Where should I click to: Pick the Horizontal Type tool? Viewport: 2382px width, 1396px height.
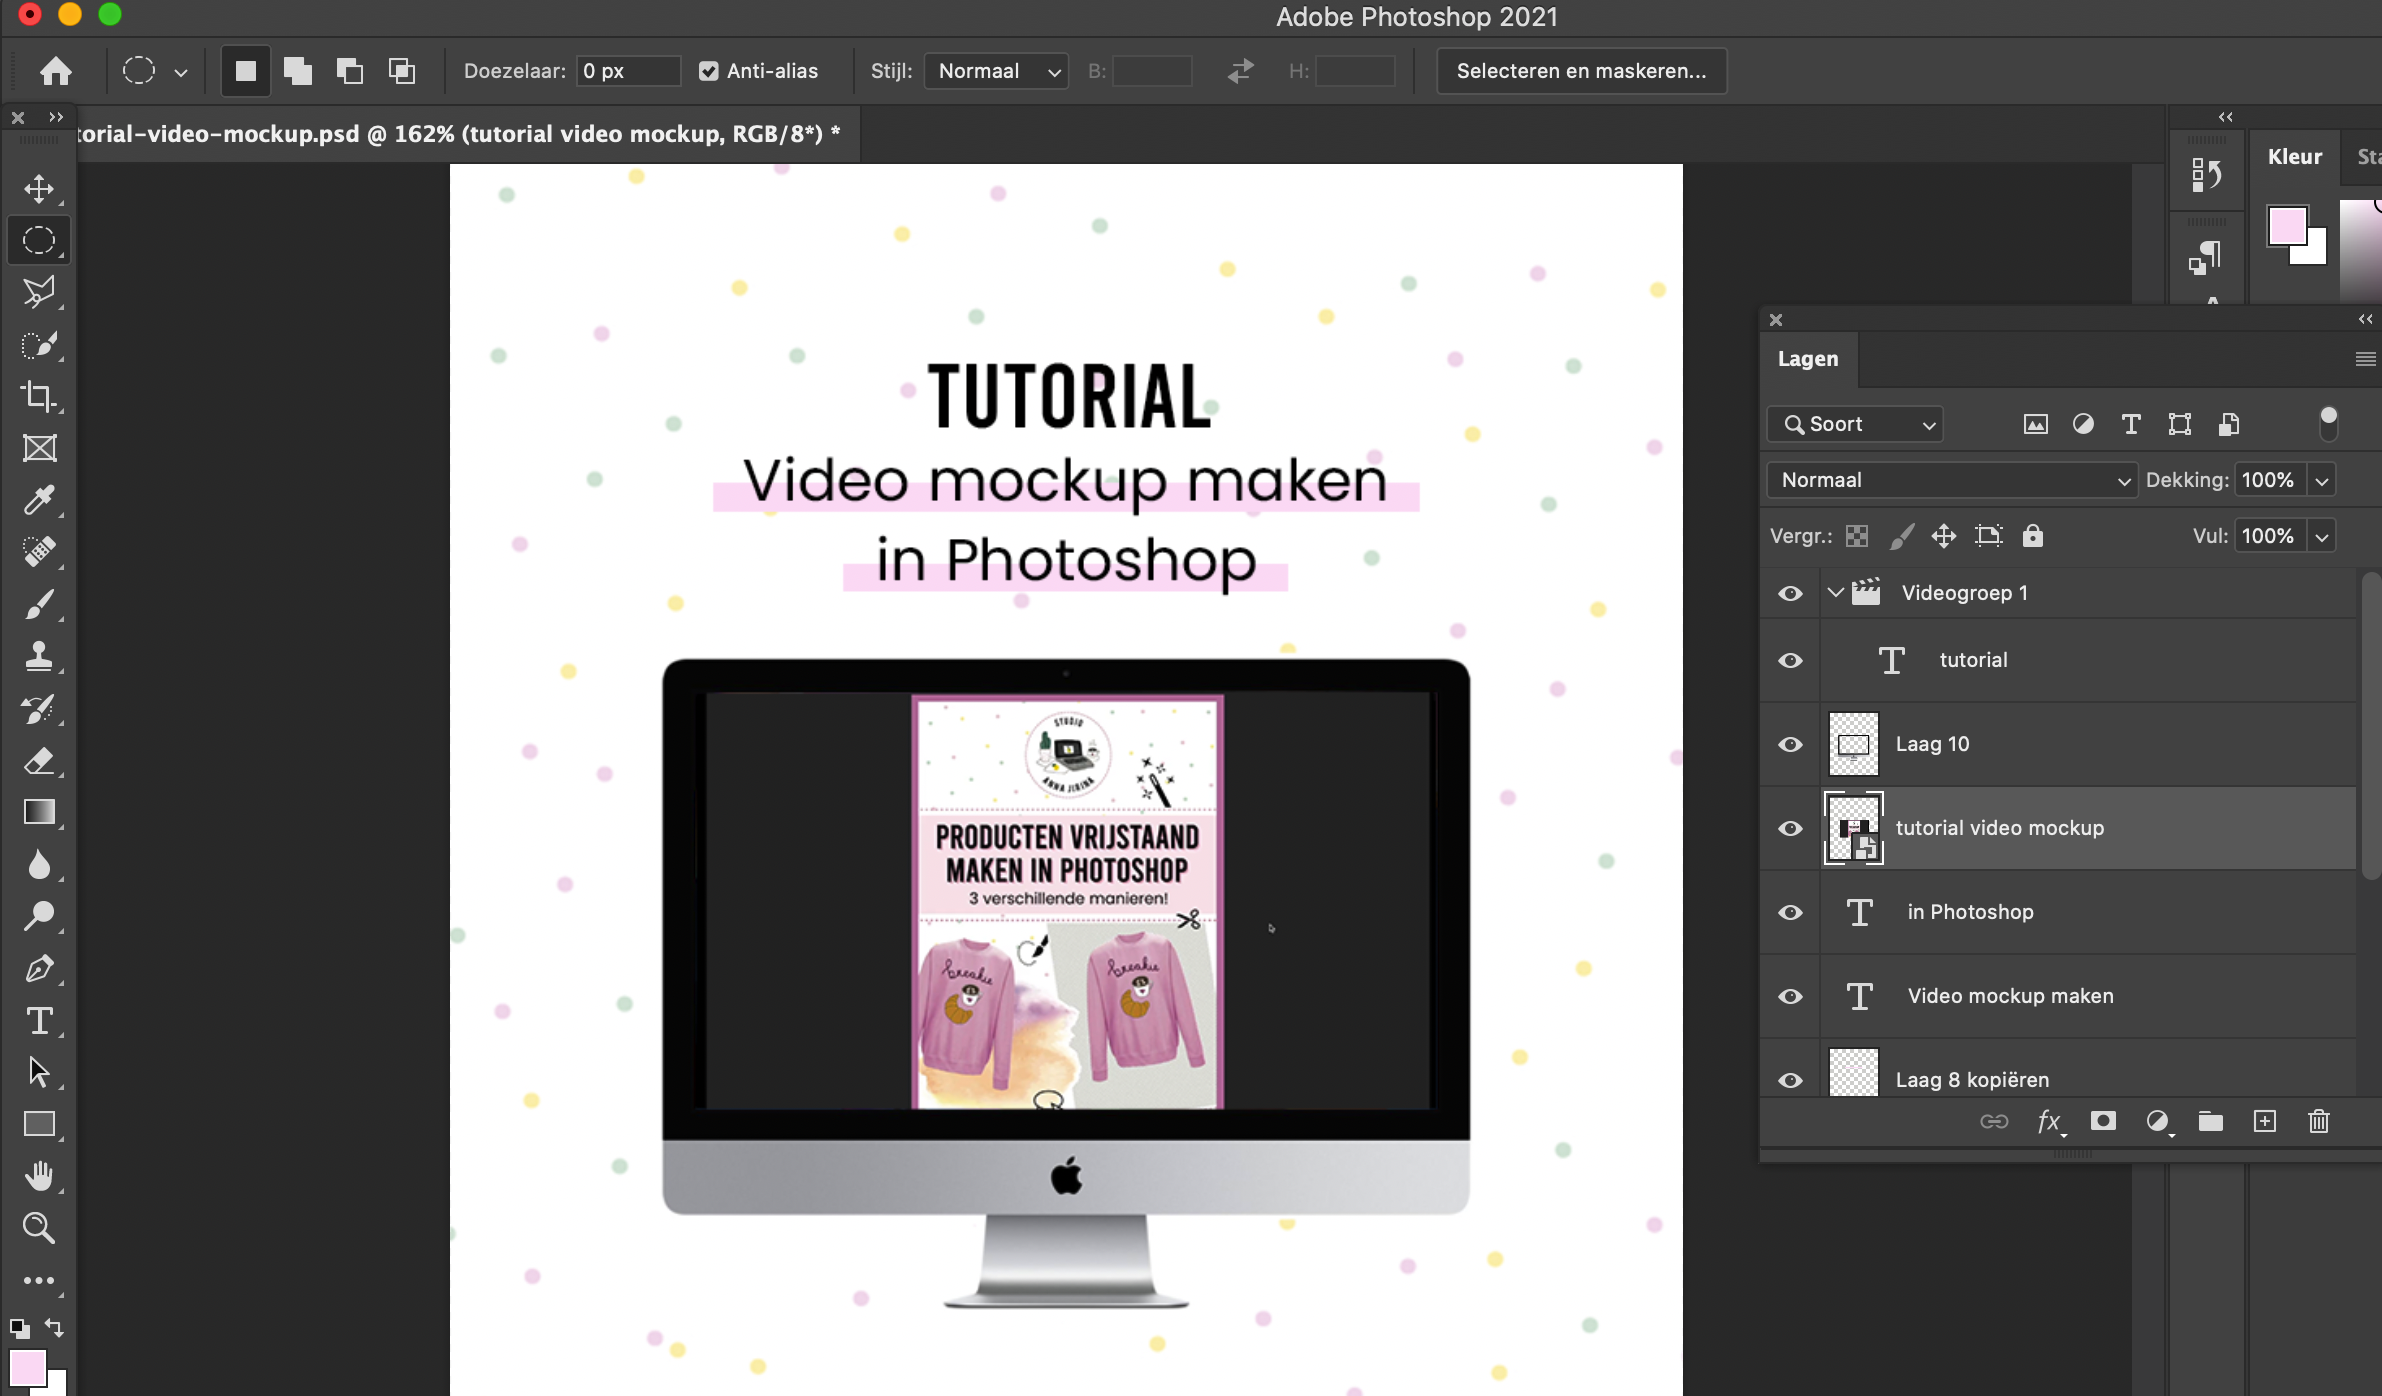click(x=39, y=1020)
